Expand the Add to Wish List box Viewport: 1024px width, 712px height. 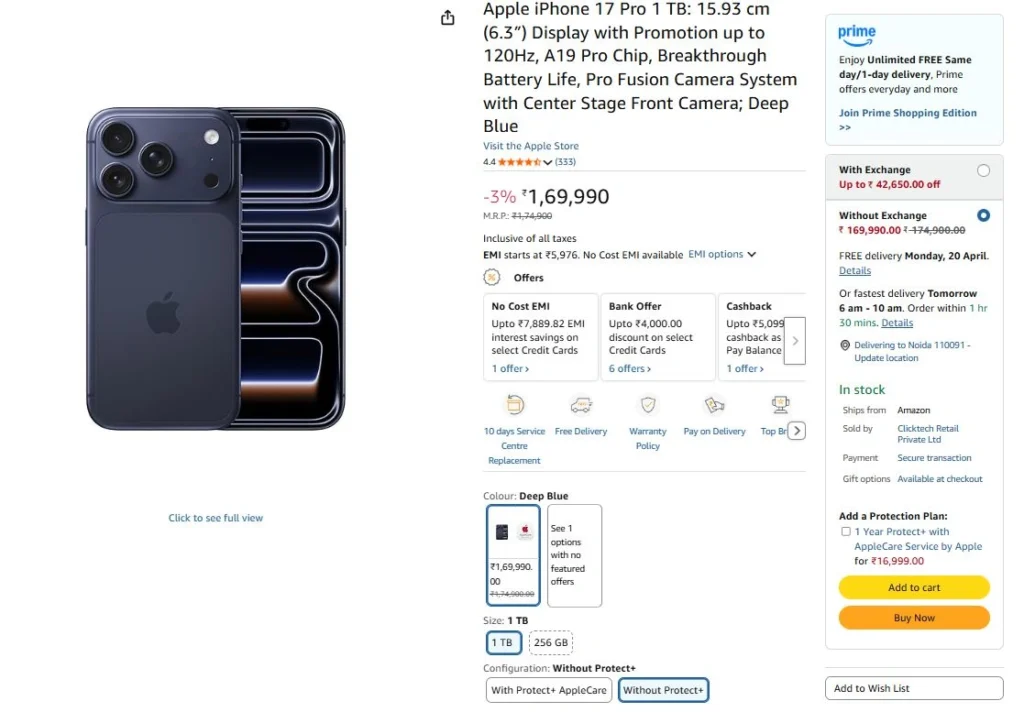click(x=913, y=688)
